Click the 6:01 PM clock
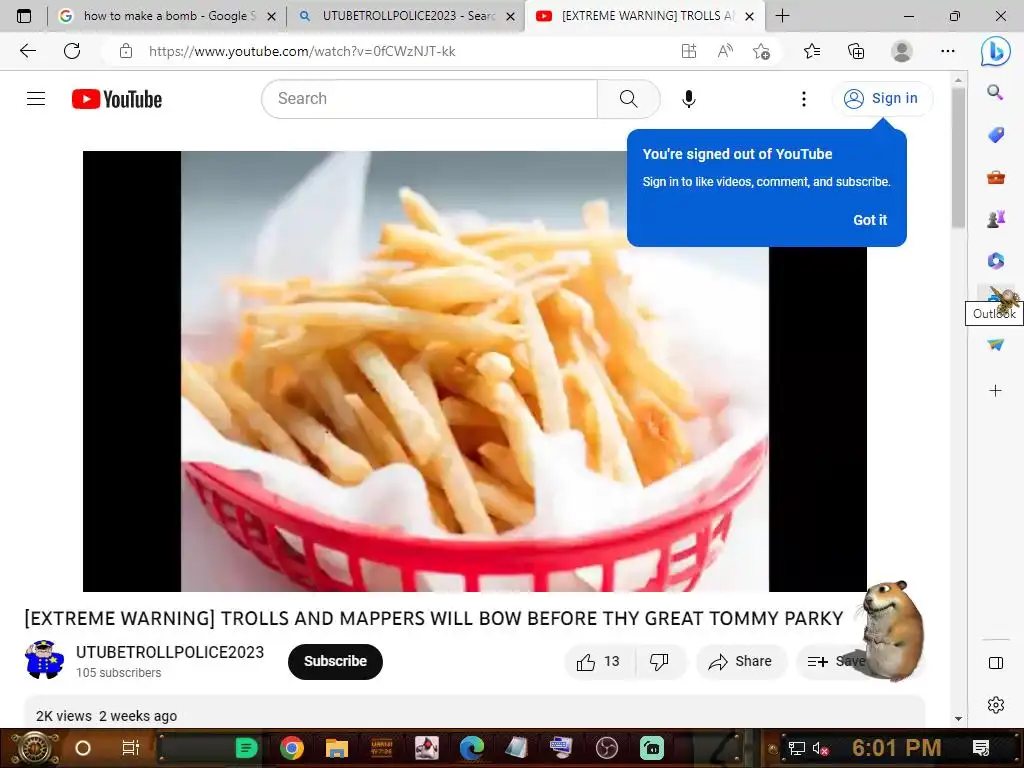 897,748
